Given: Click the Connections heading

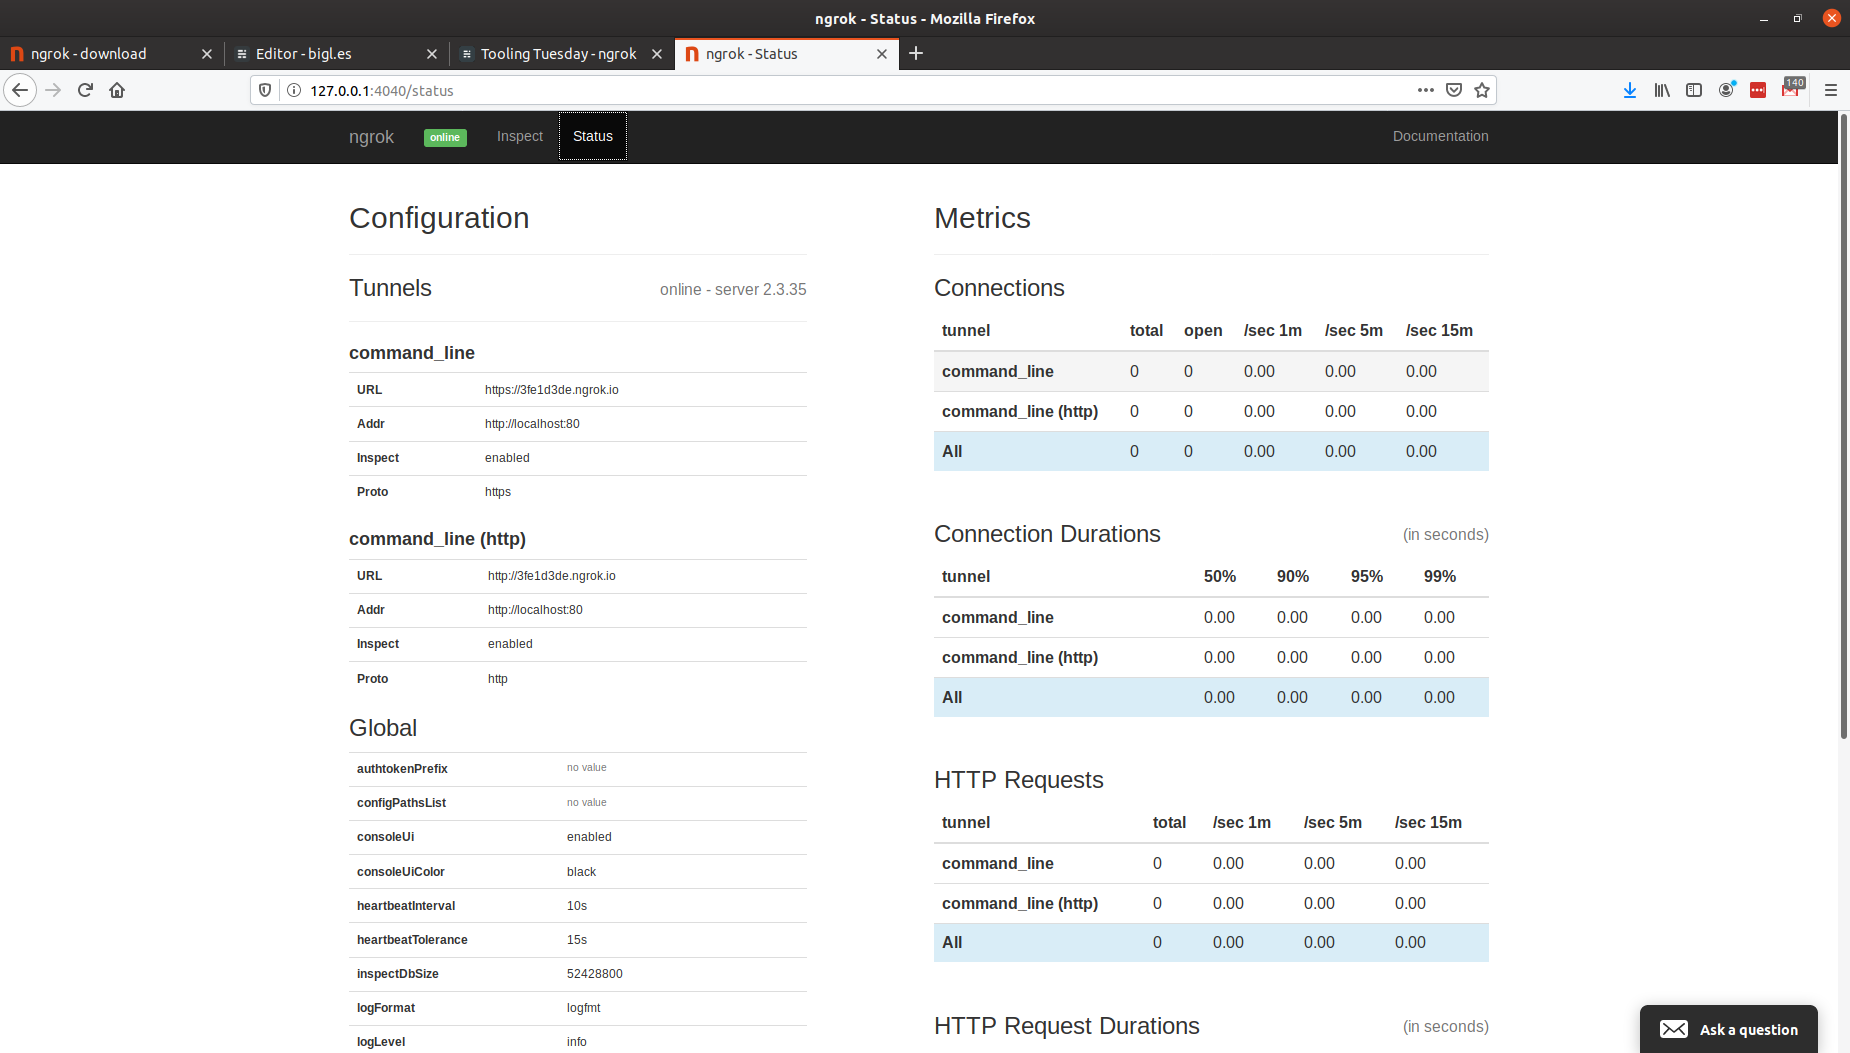Looking at the screenshot, I should (x=999, y=288).
